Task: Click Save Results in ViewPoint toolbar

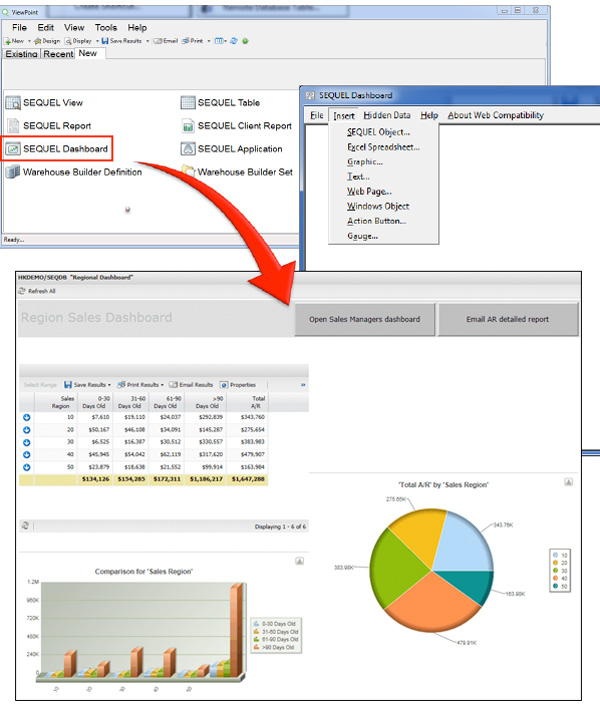Action: point(122,41)
